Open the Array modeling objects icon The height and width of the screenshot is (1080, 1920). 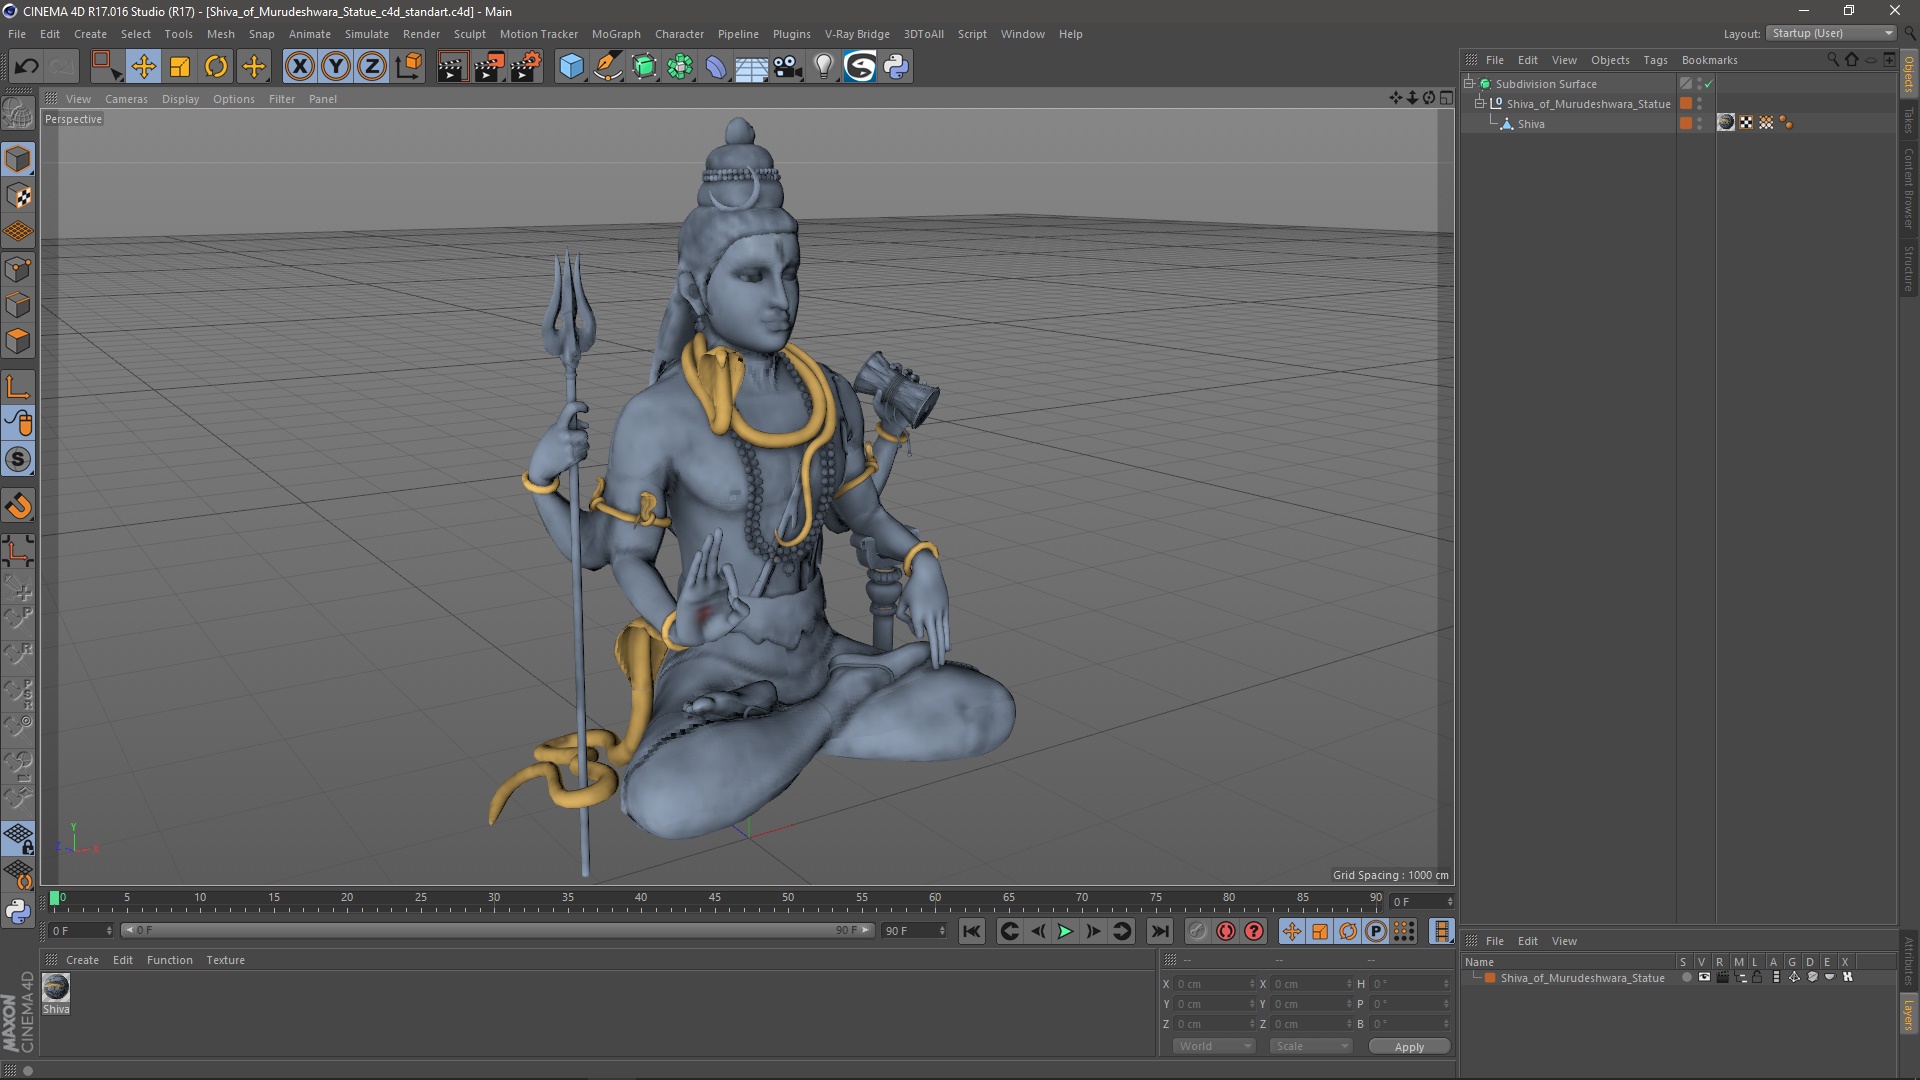coord(680,66)
